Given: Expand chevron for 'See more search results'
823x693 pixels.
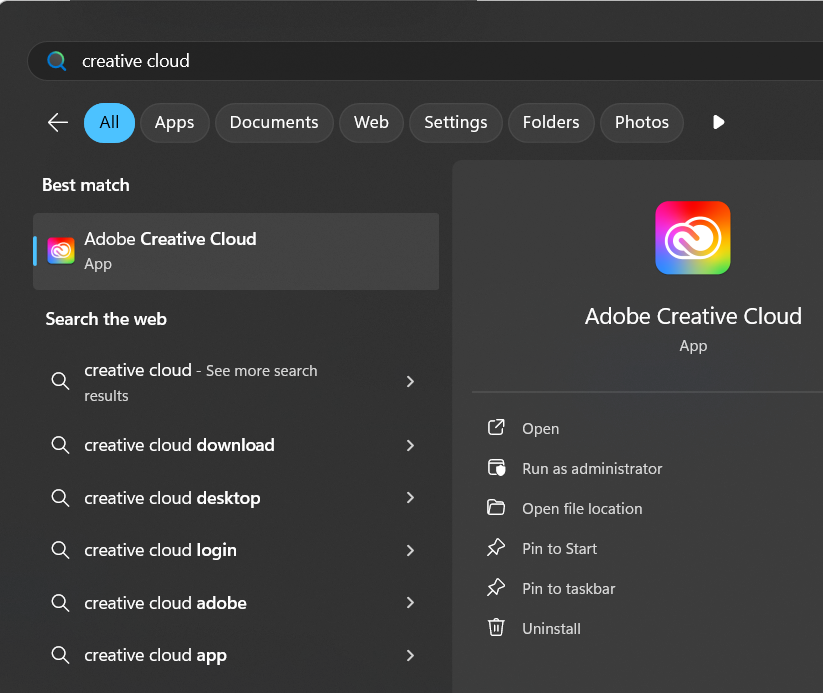Looking at the screenshot, I should pos(410,382).
